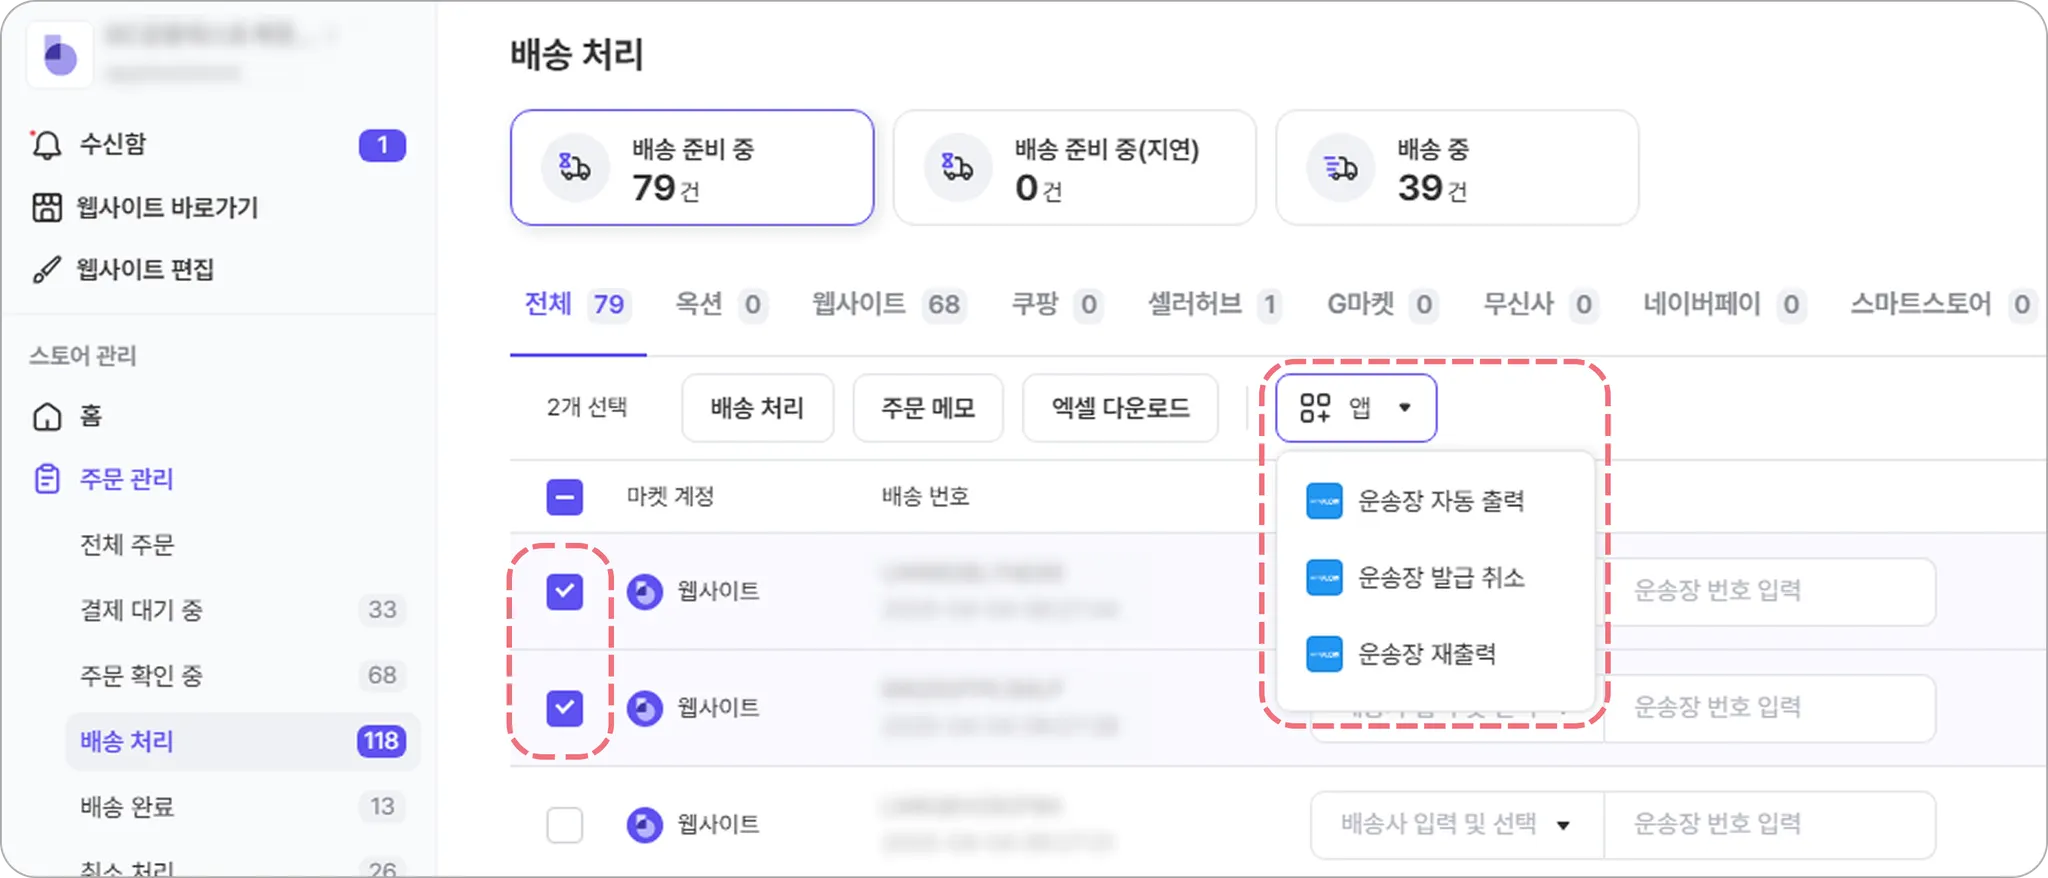Collapse the 앱 dropdown button

point(1355,408)
